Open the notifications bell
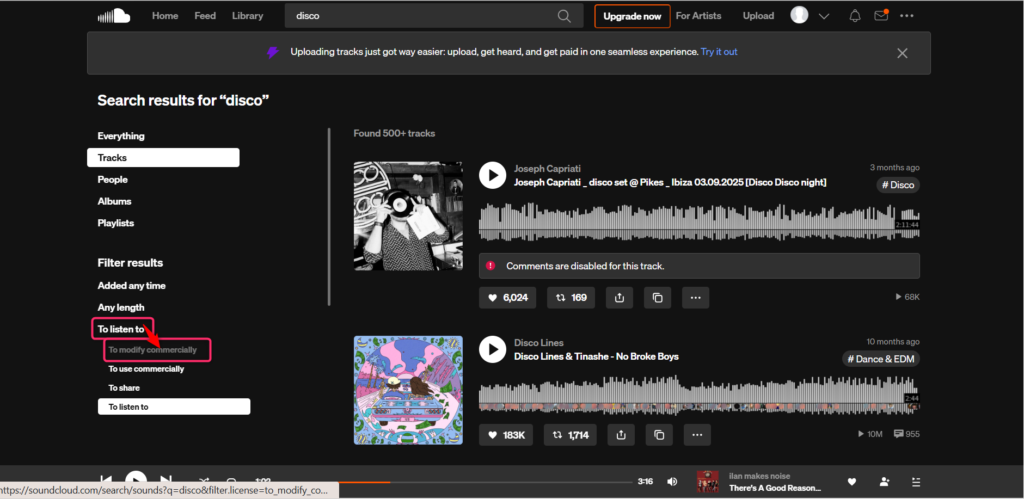Screen dimensions: 1024x499 855,16
